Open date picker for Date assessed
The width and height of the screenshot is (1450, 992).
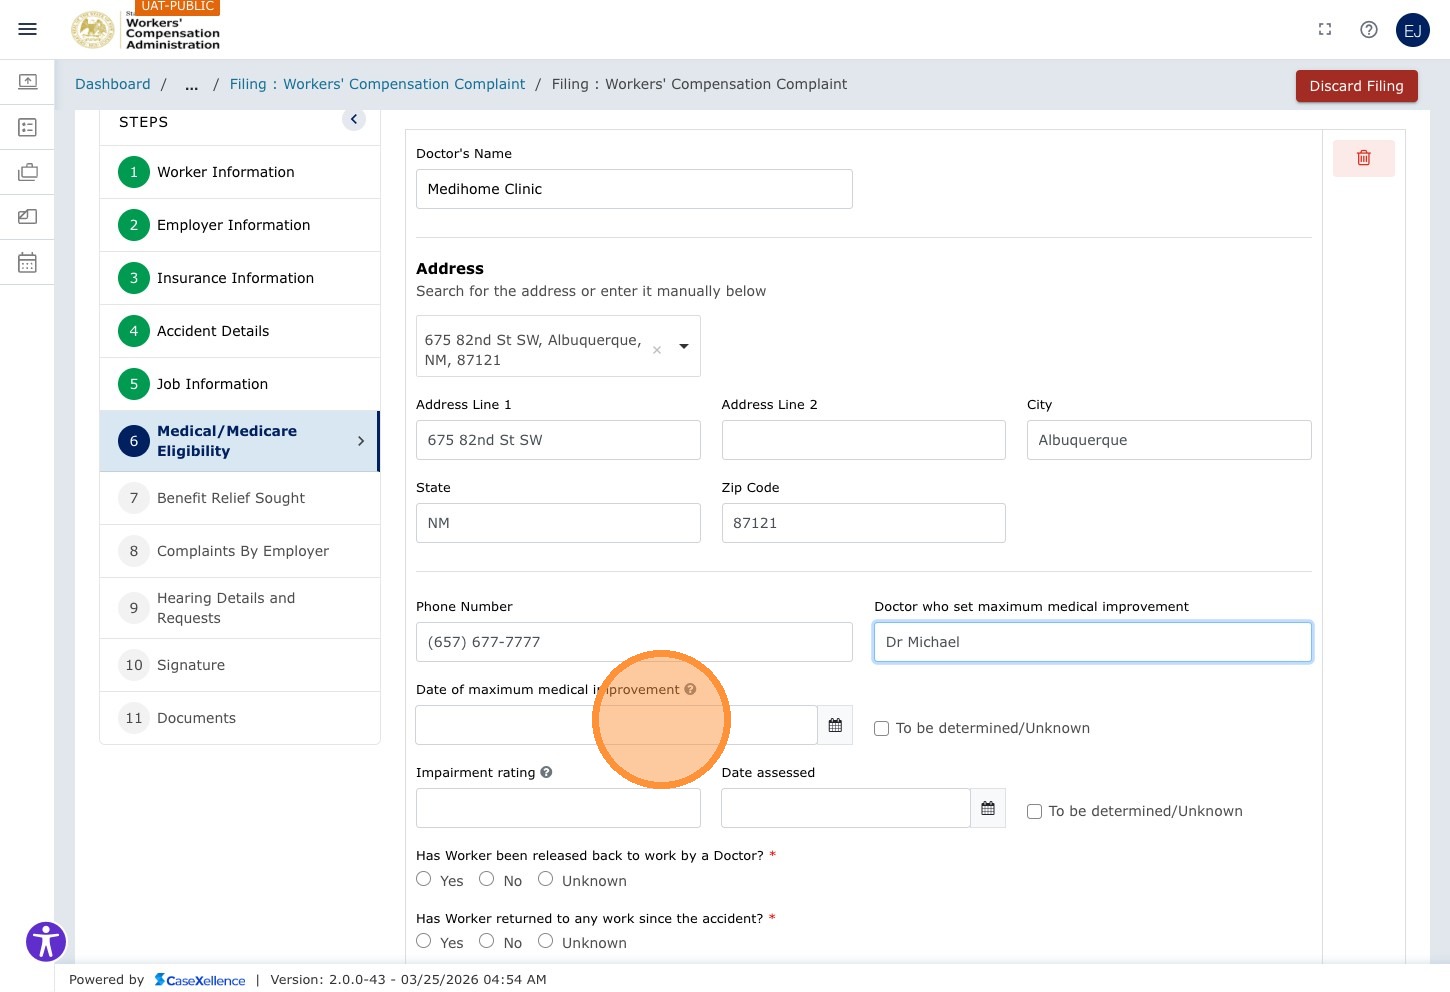[x=988, y=808]
